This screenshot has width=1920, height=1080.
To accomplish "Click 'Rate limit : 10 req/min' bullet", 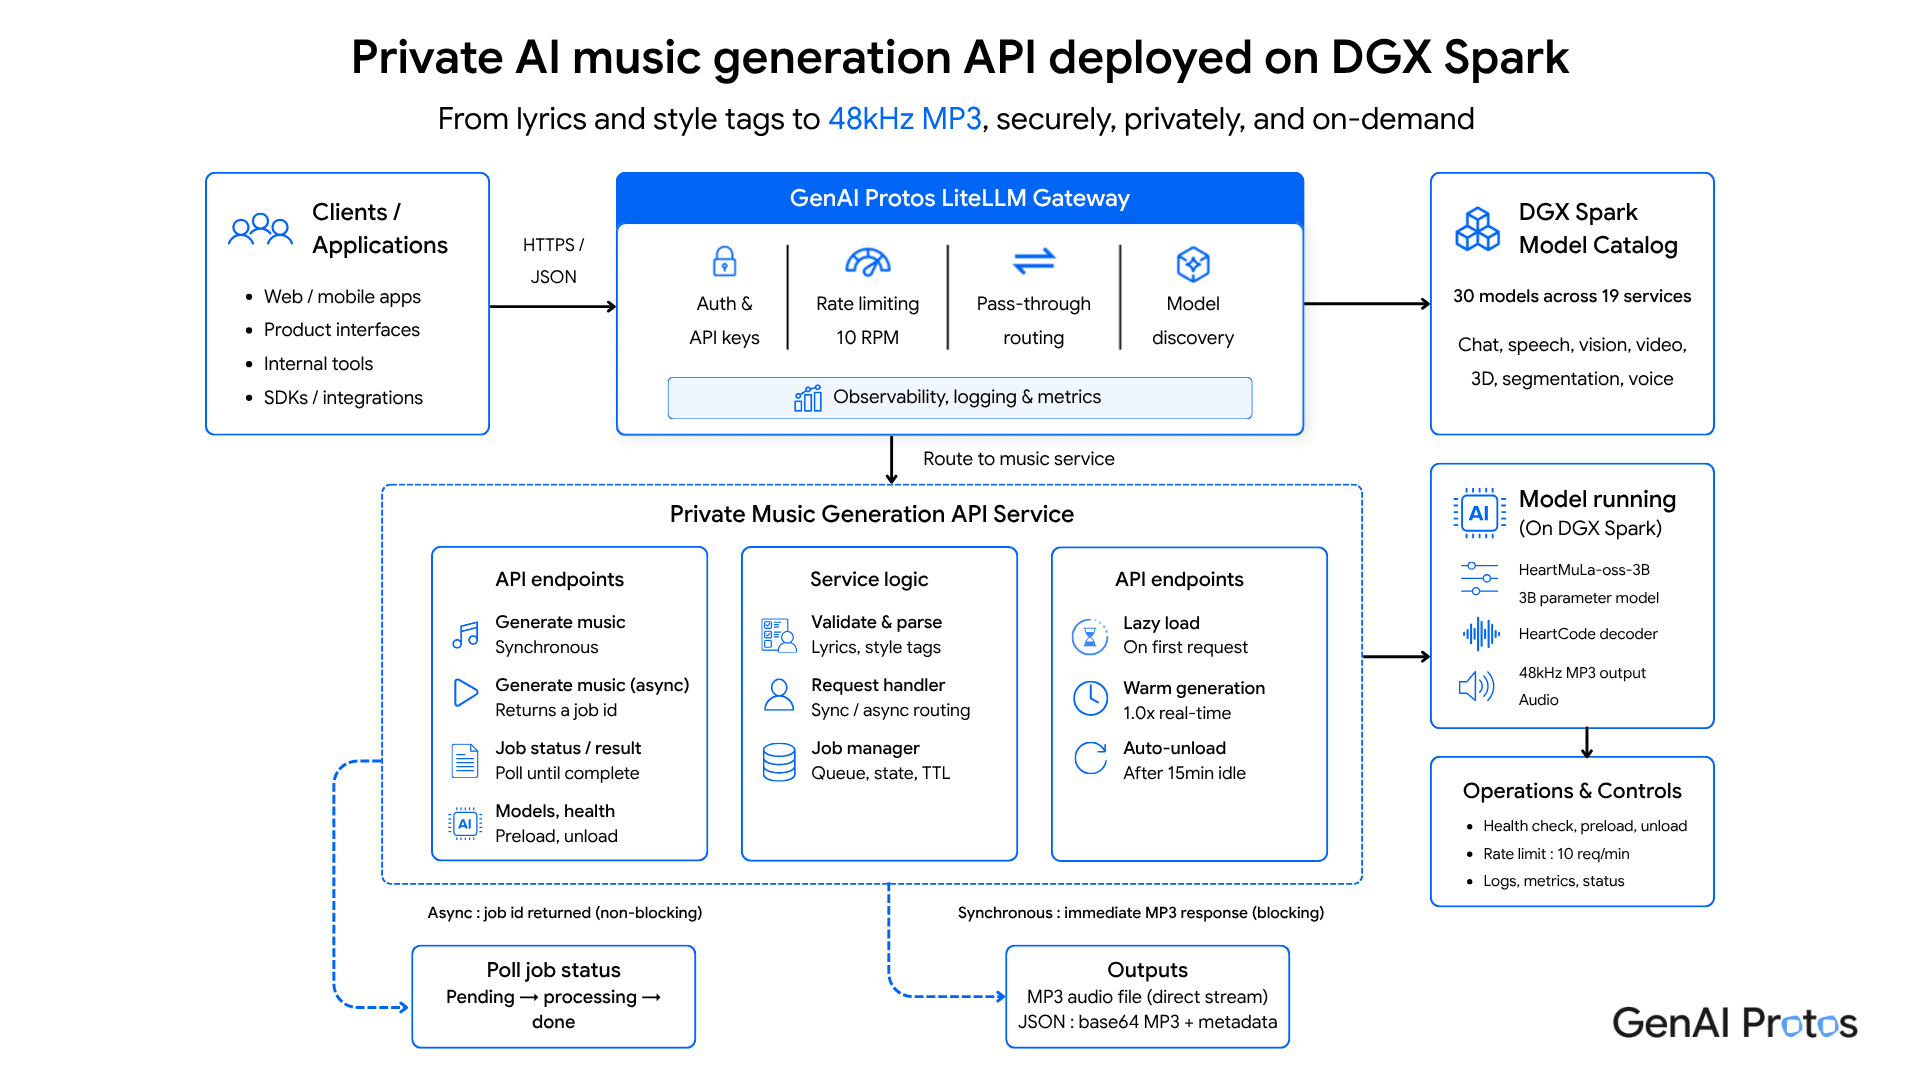I will (1556, 854).
